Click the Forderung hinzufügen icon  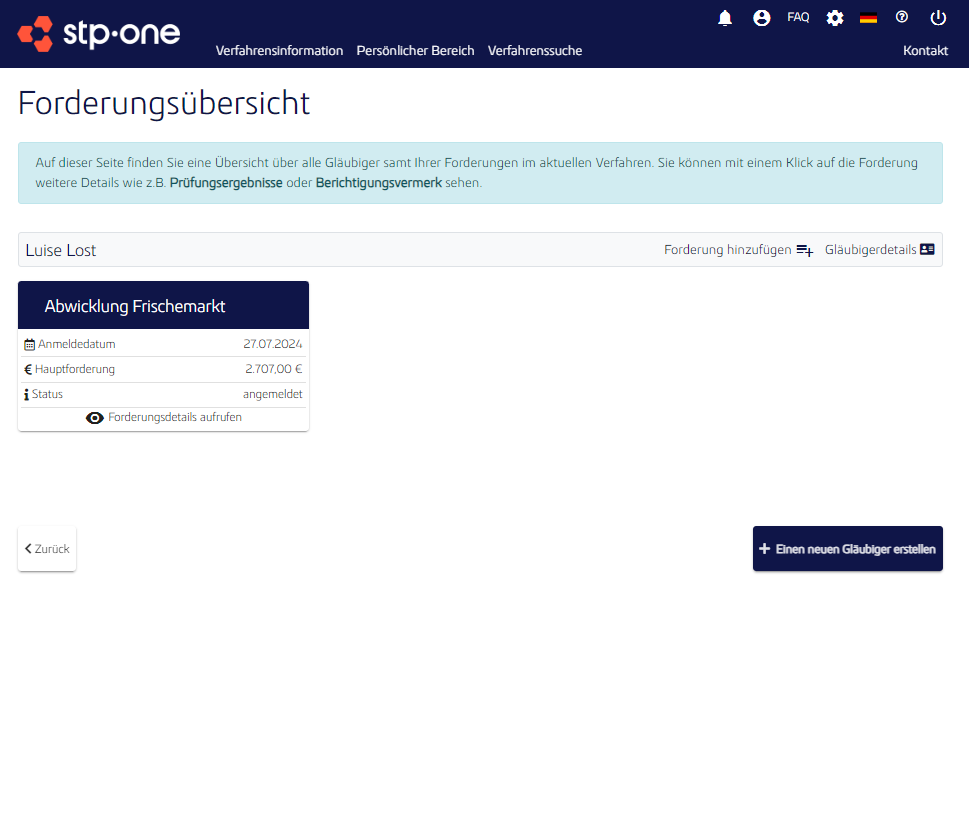[805, 249]
